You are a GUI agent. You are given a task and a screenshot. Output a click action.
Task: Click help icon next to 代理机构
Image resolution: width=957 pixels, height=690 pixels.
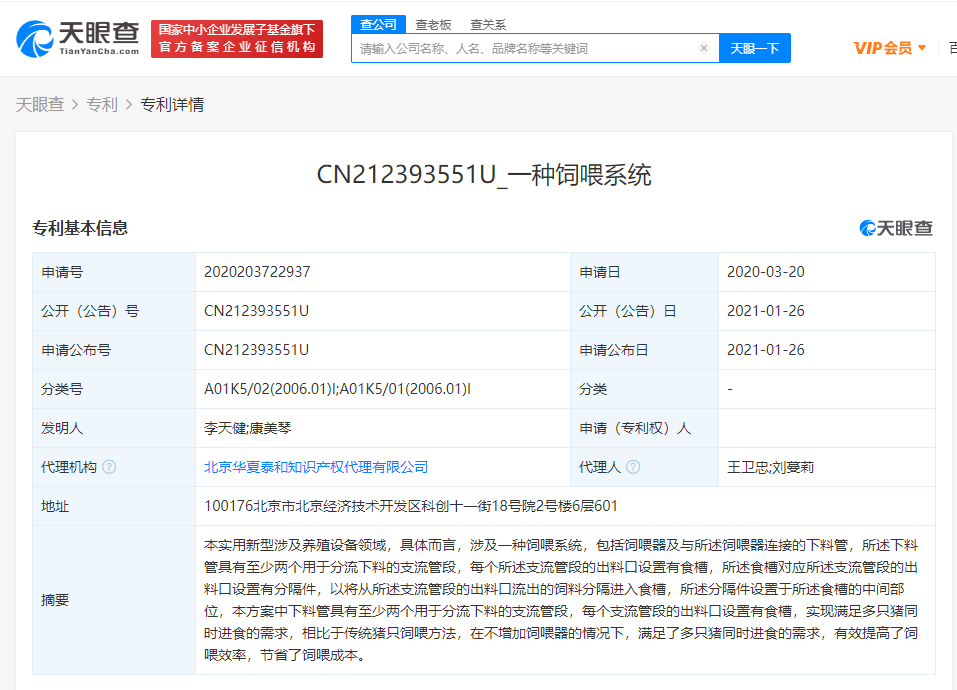pyautogui.click(x=109, y=467)
